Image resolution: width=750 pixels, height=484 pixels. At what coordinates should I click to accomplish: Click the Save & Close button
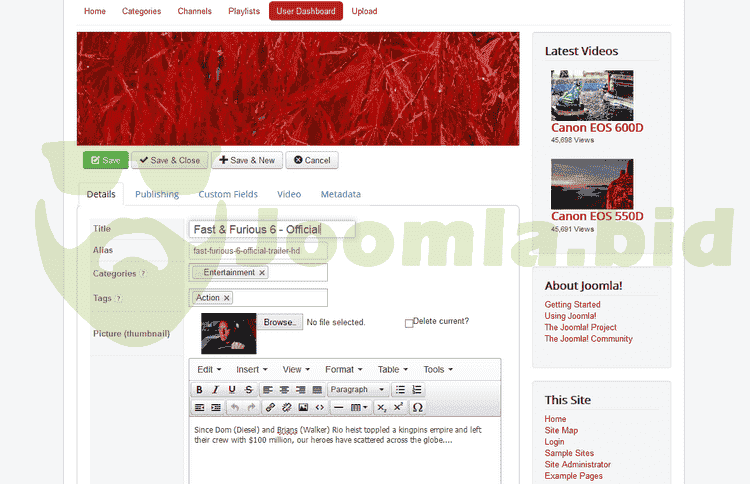(x=168, y=160)
